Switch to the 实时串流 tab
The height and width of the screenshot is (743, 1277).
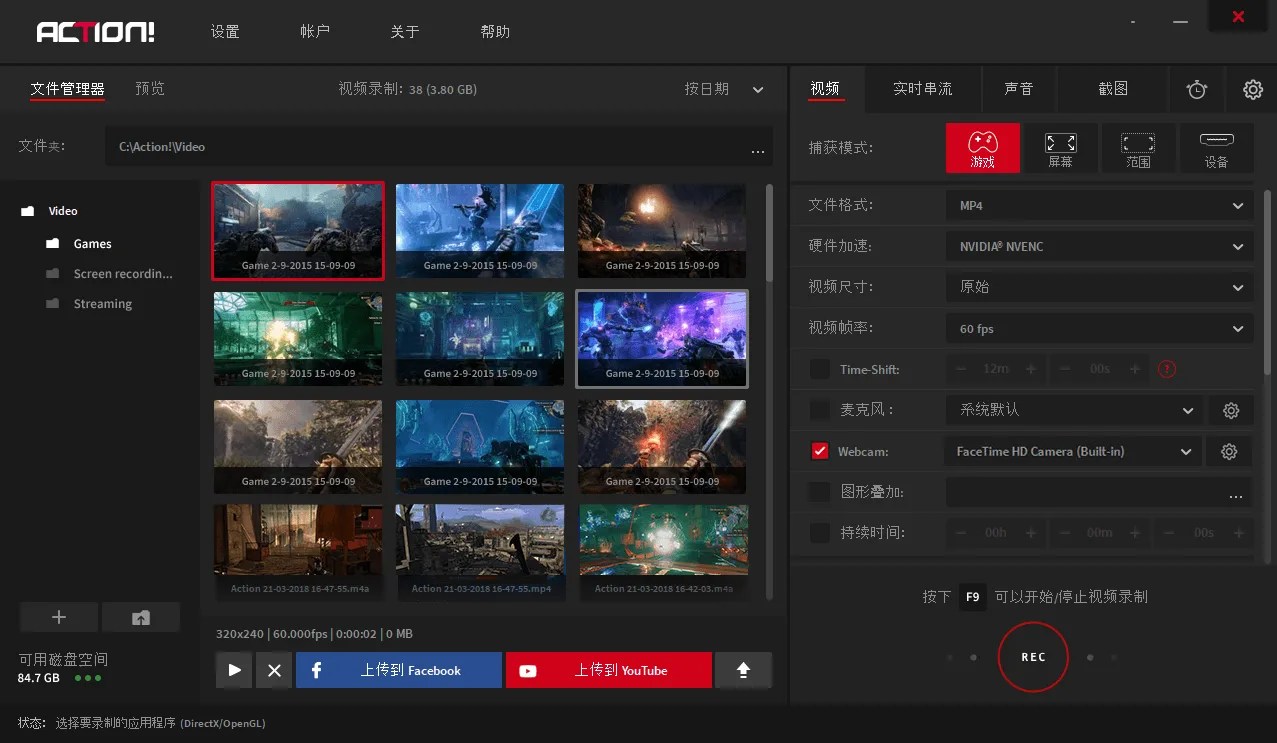pos(923,89)
